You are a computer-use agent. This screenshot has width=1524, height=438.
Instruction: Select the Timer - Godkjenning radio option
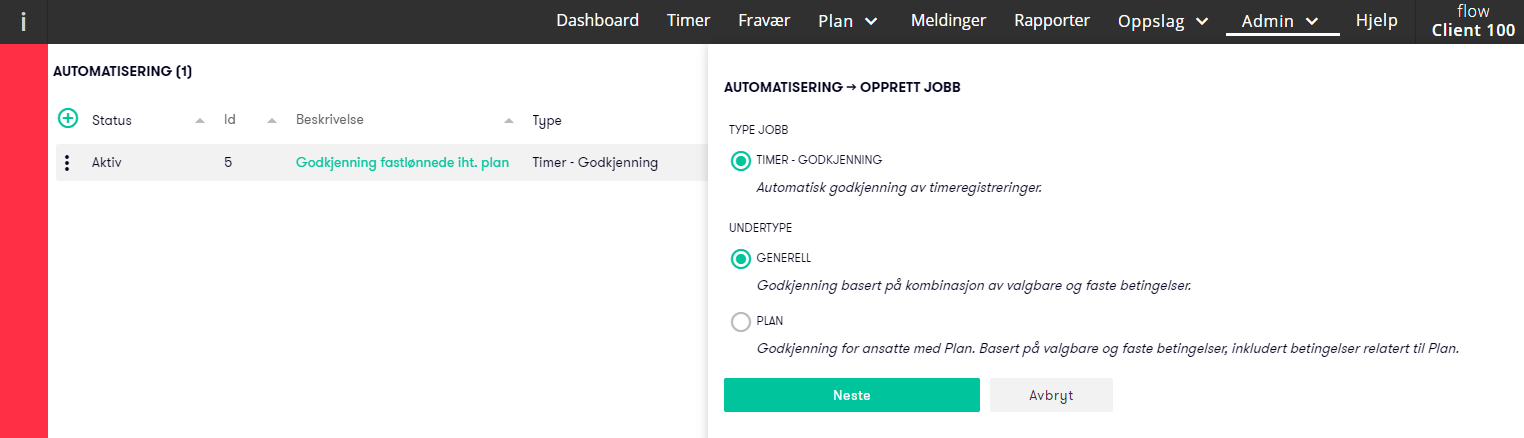(741, 160)
